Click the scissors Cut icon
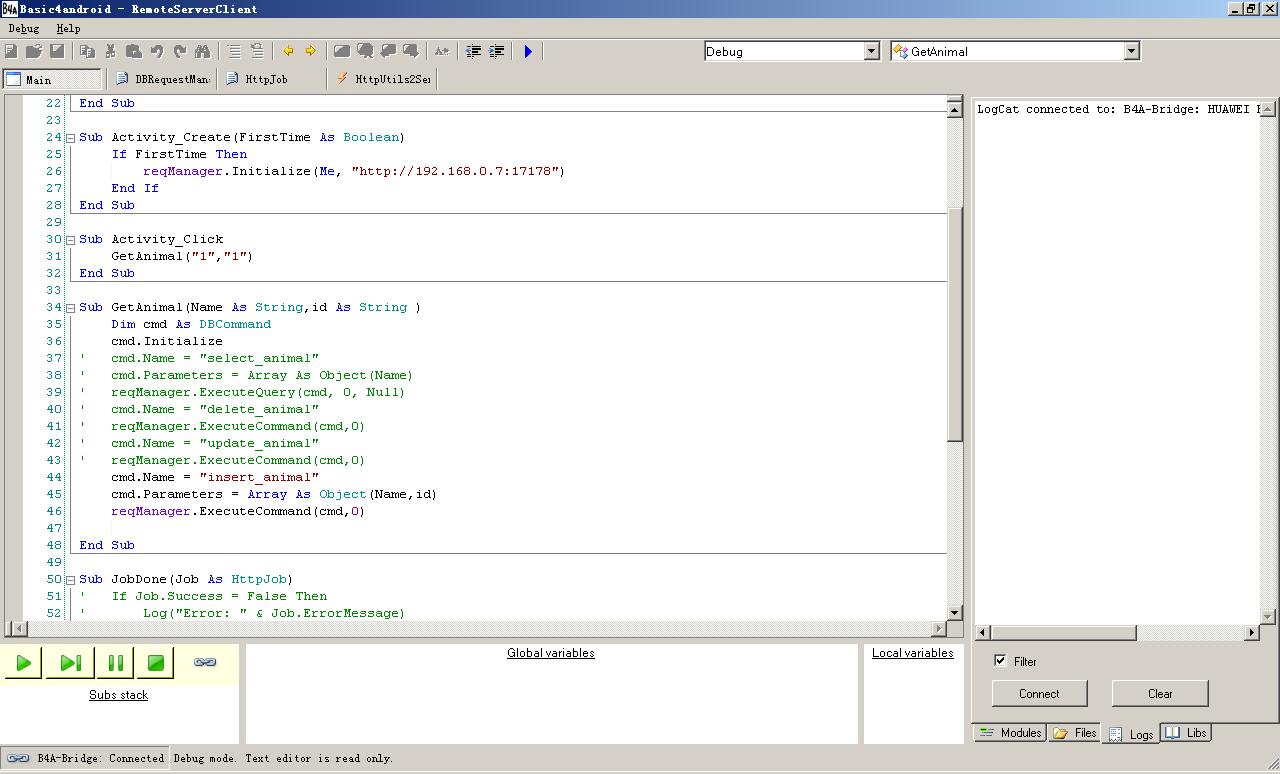 pyautogui.click(x=110, y=51)
